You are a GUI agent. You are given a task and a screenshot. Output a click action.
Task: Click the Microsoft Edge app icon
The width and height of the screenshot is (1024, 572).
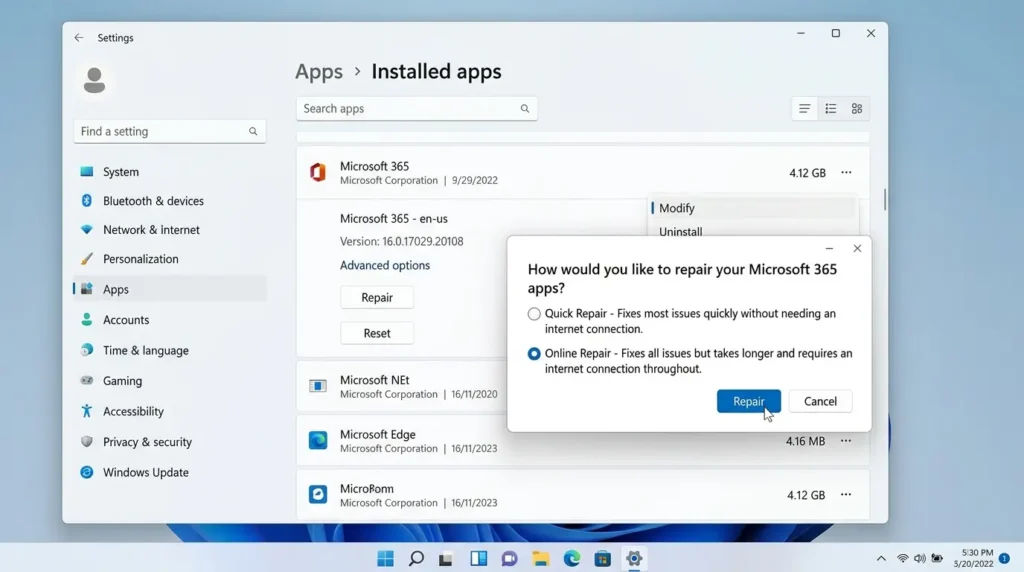[318, 441]
